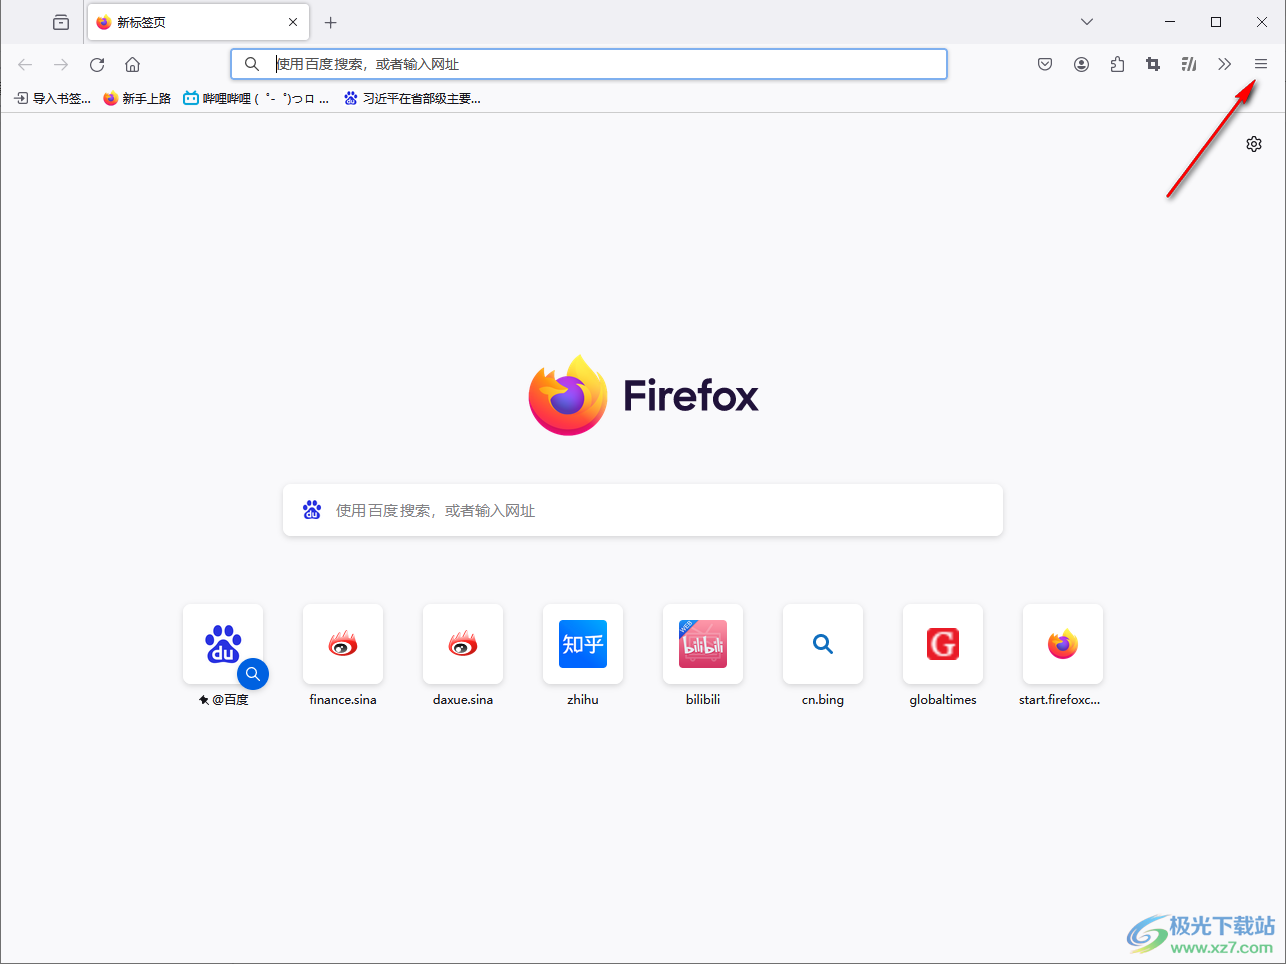Open the 新手上路 bookmark
Screen dimensions: 1286x964
tap(137, 98)
